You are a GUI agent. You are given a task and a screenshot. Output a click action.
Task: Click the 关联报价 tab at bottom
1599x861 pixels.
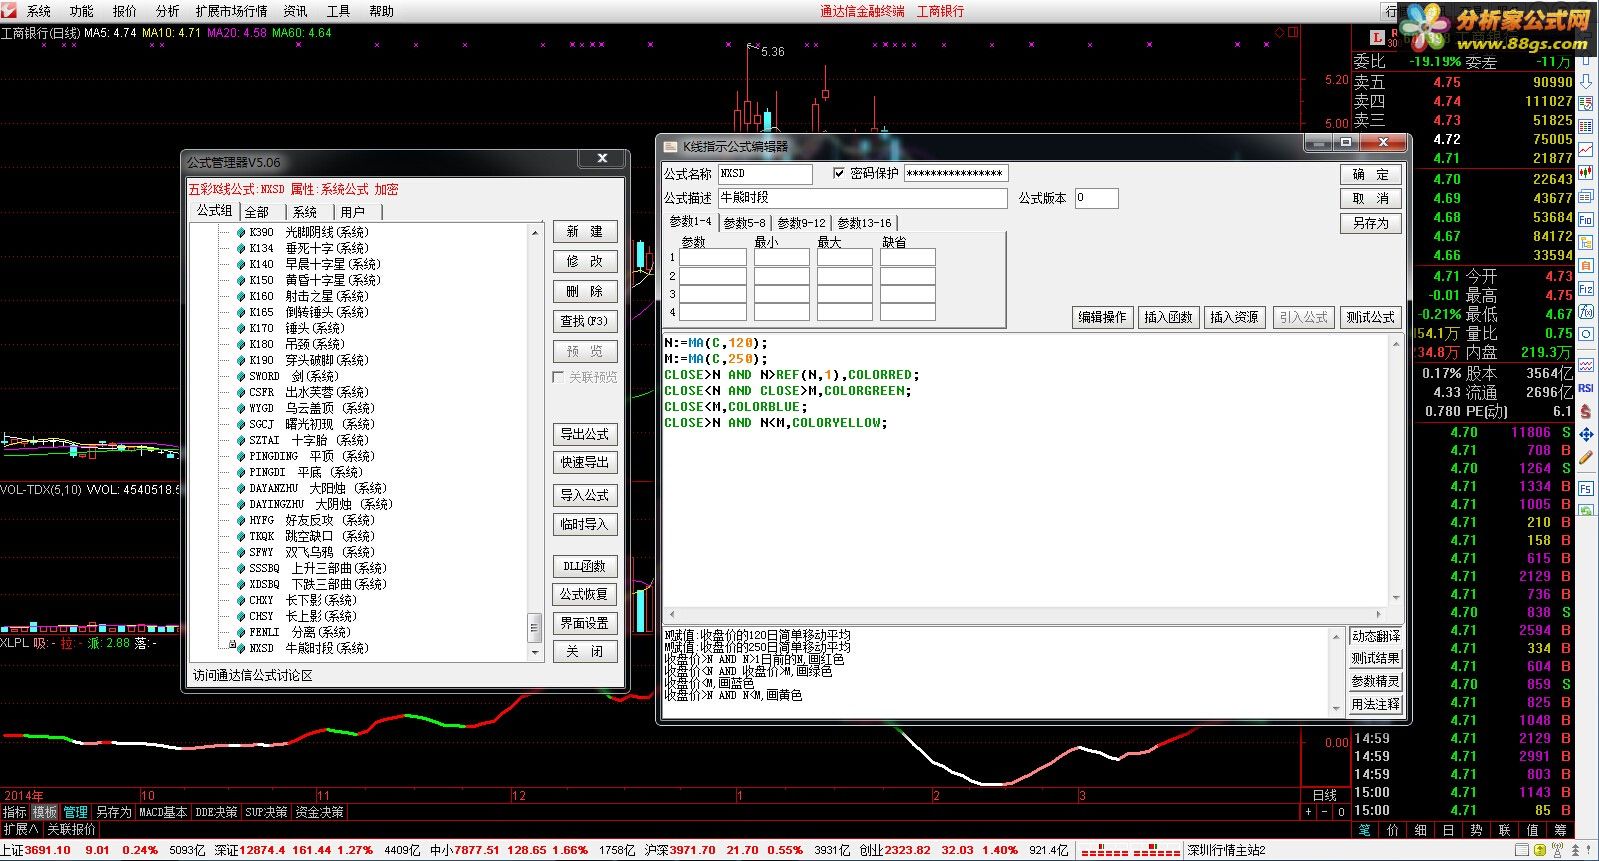[71, 829]
